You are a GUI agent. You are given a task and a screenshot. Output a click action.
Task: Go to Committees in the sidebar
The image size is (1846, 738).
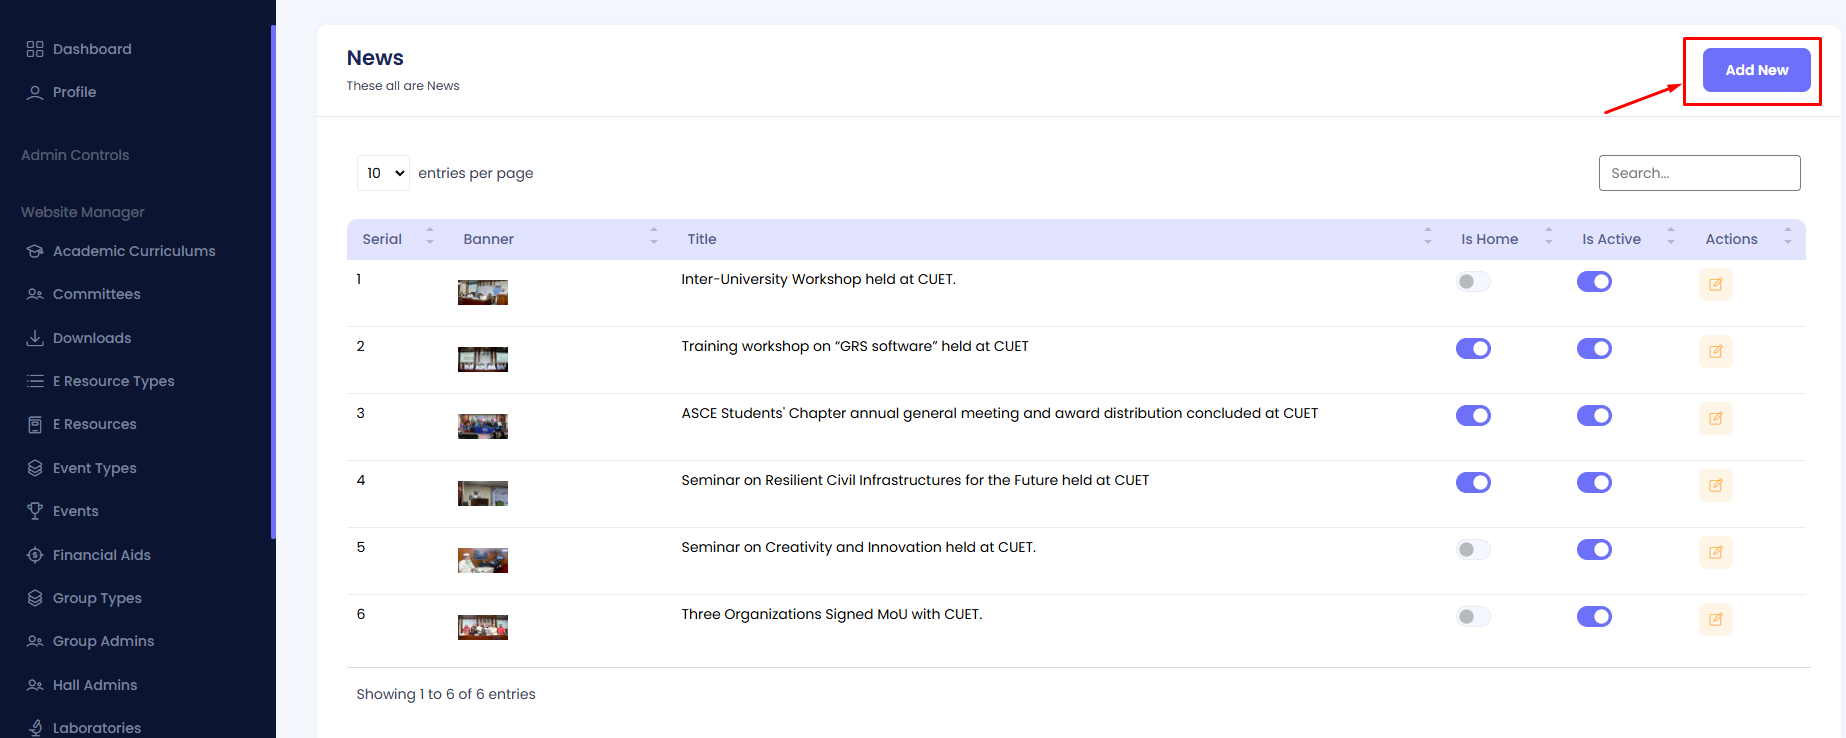[x=96, y=294]
